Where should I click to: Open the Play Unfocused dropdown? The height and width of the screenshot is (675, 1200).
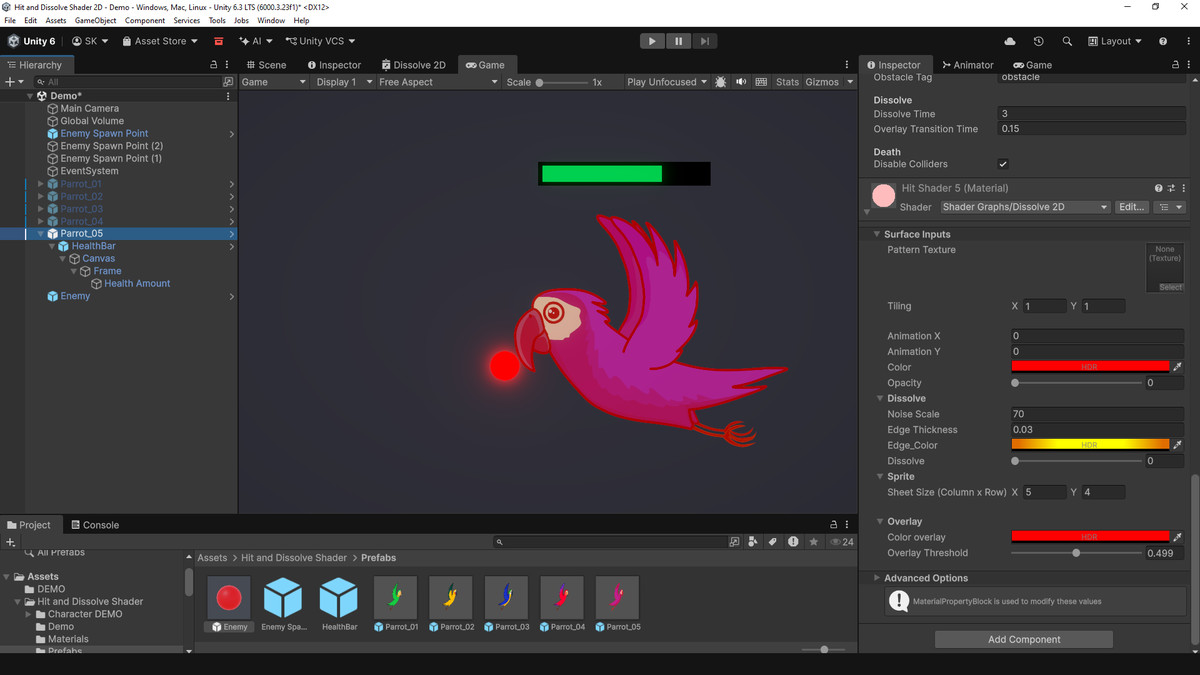click(x=666, y=82)
